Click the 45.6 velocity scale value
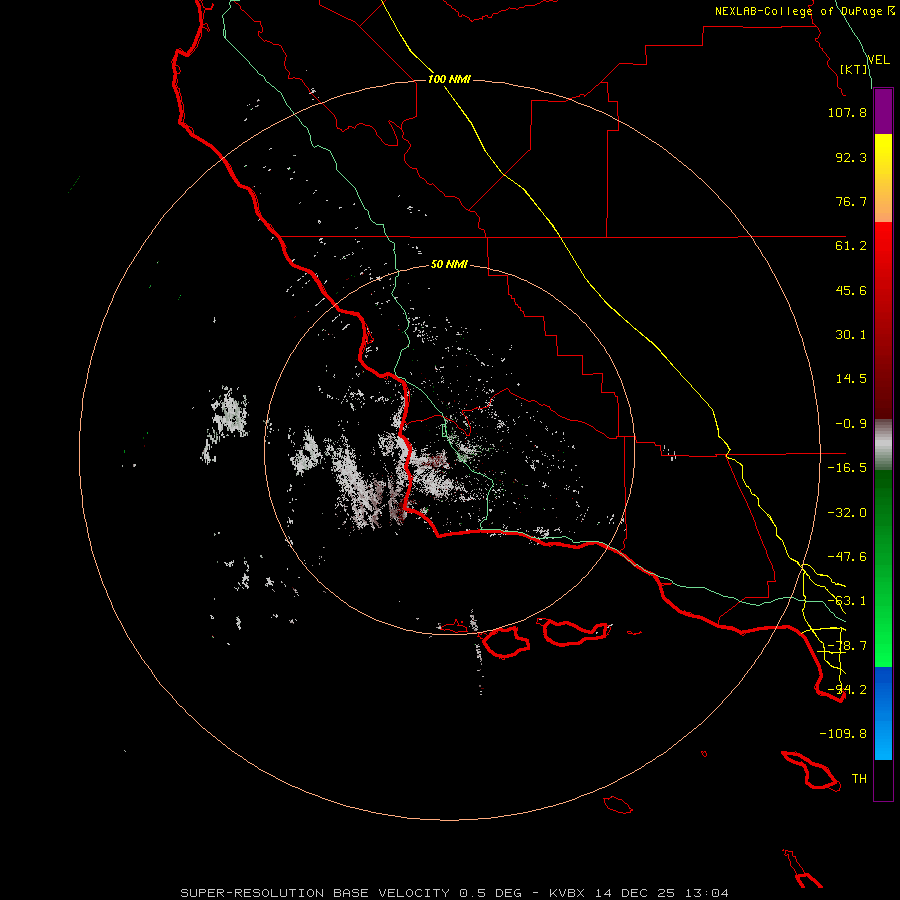This screenshot has height=900, width=900. point(851,290)
